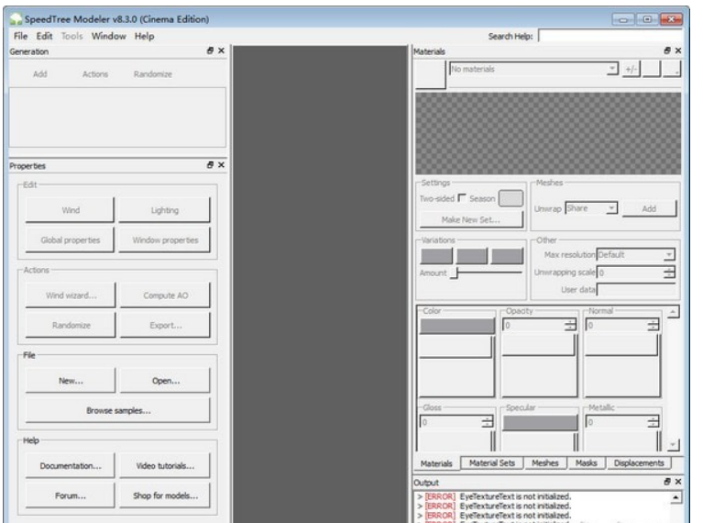703x523 pixels.
Task: Open Global properties
Action: [x=70, y=240]
